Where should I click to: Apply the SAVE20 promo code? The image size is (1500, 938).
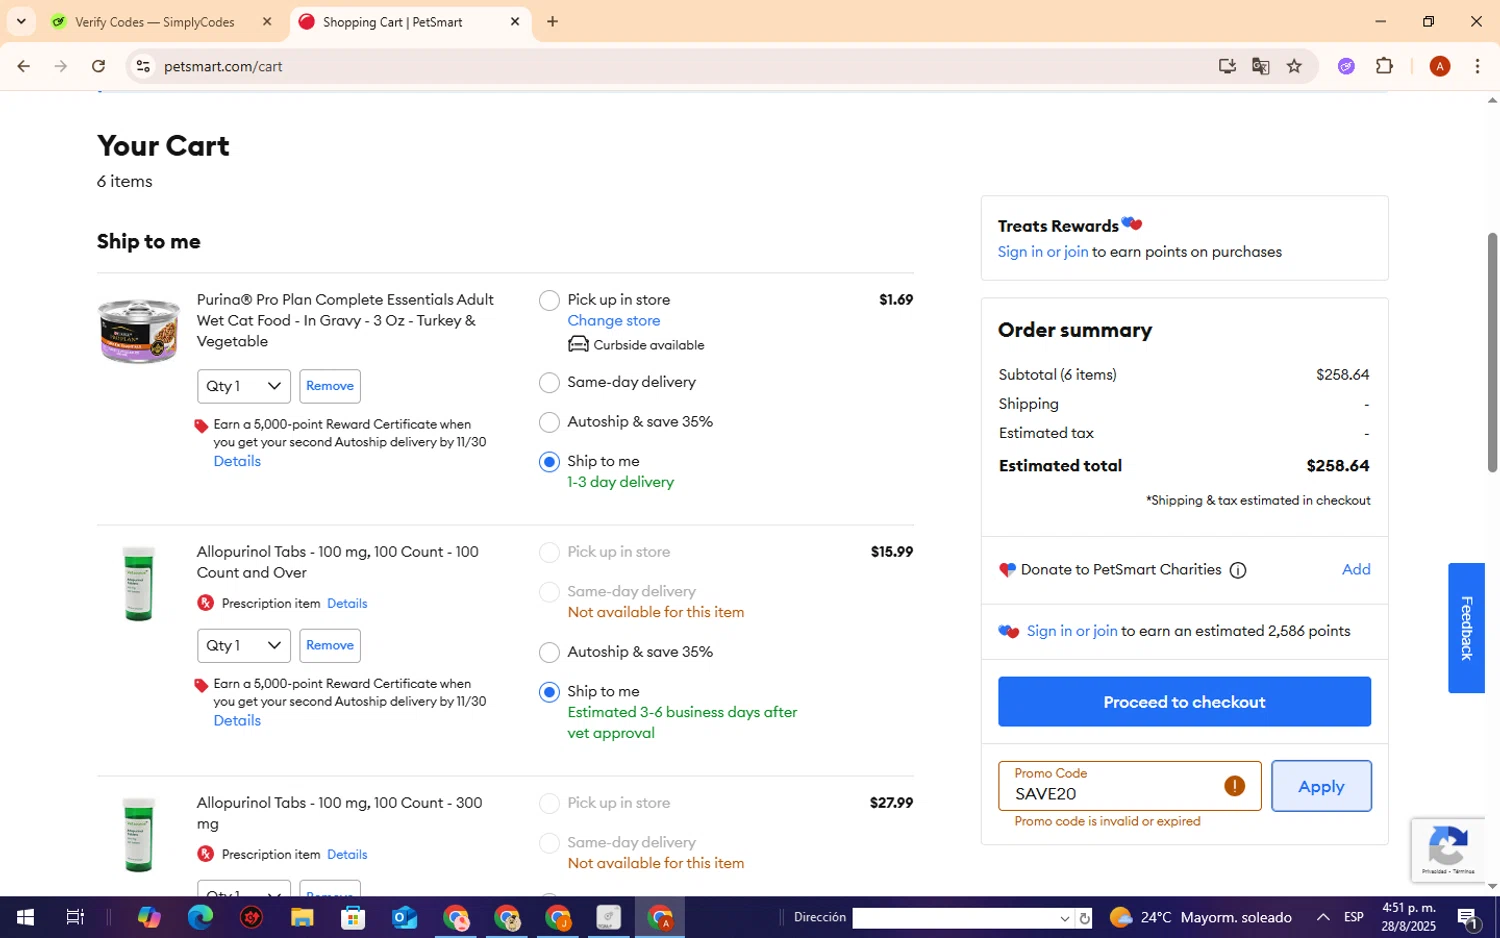1321,786
